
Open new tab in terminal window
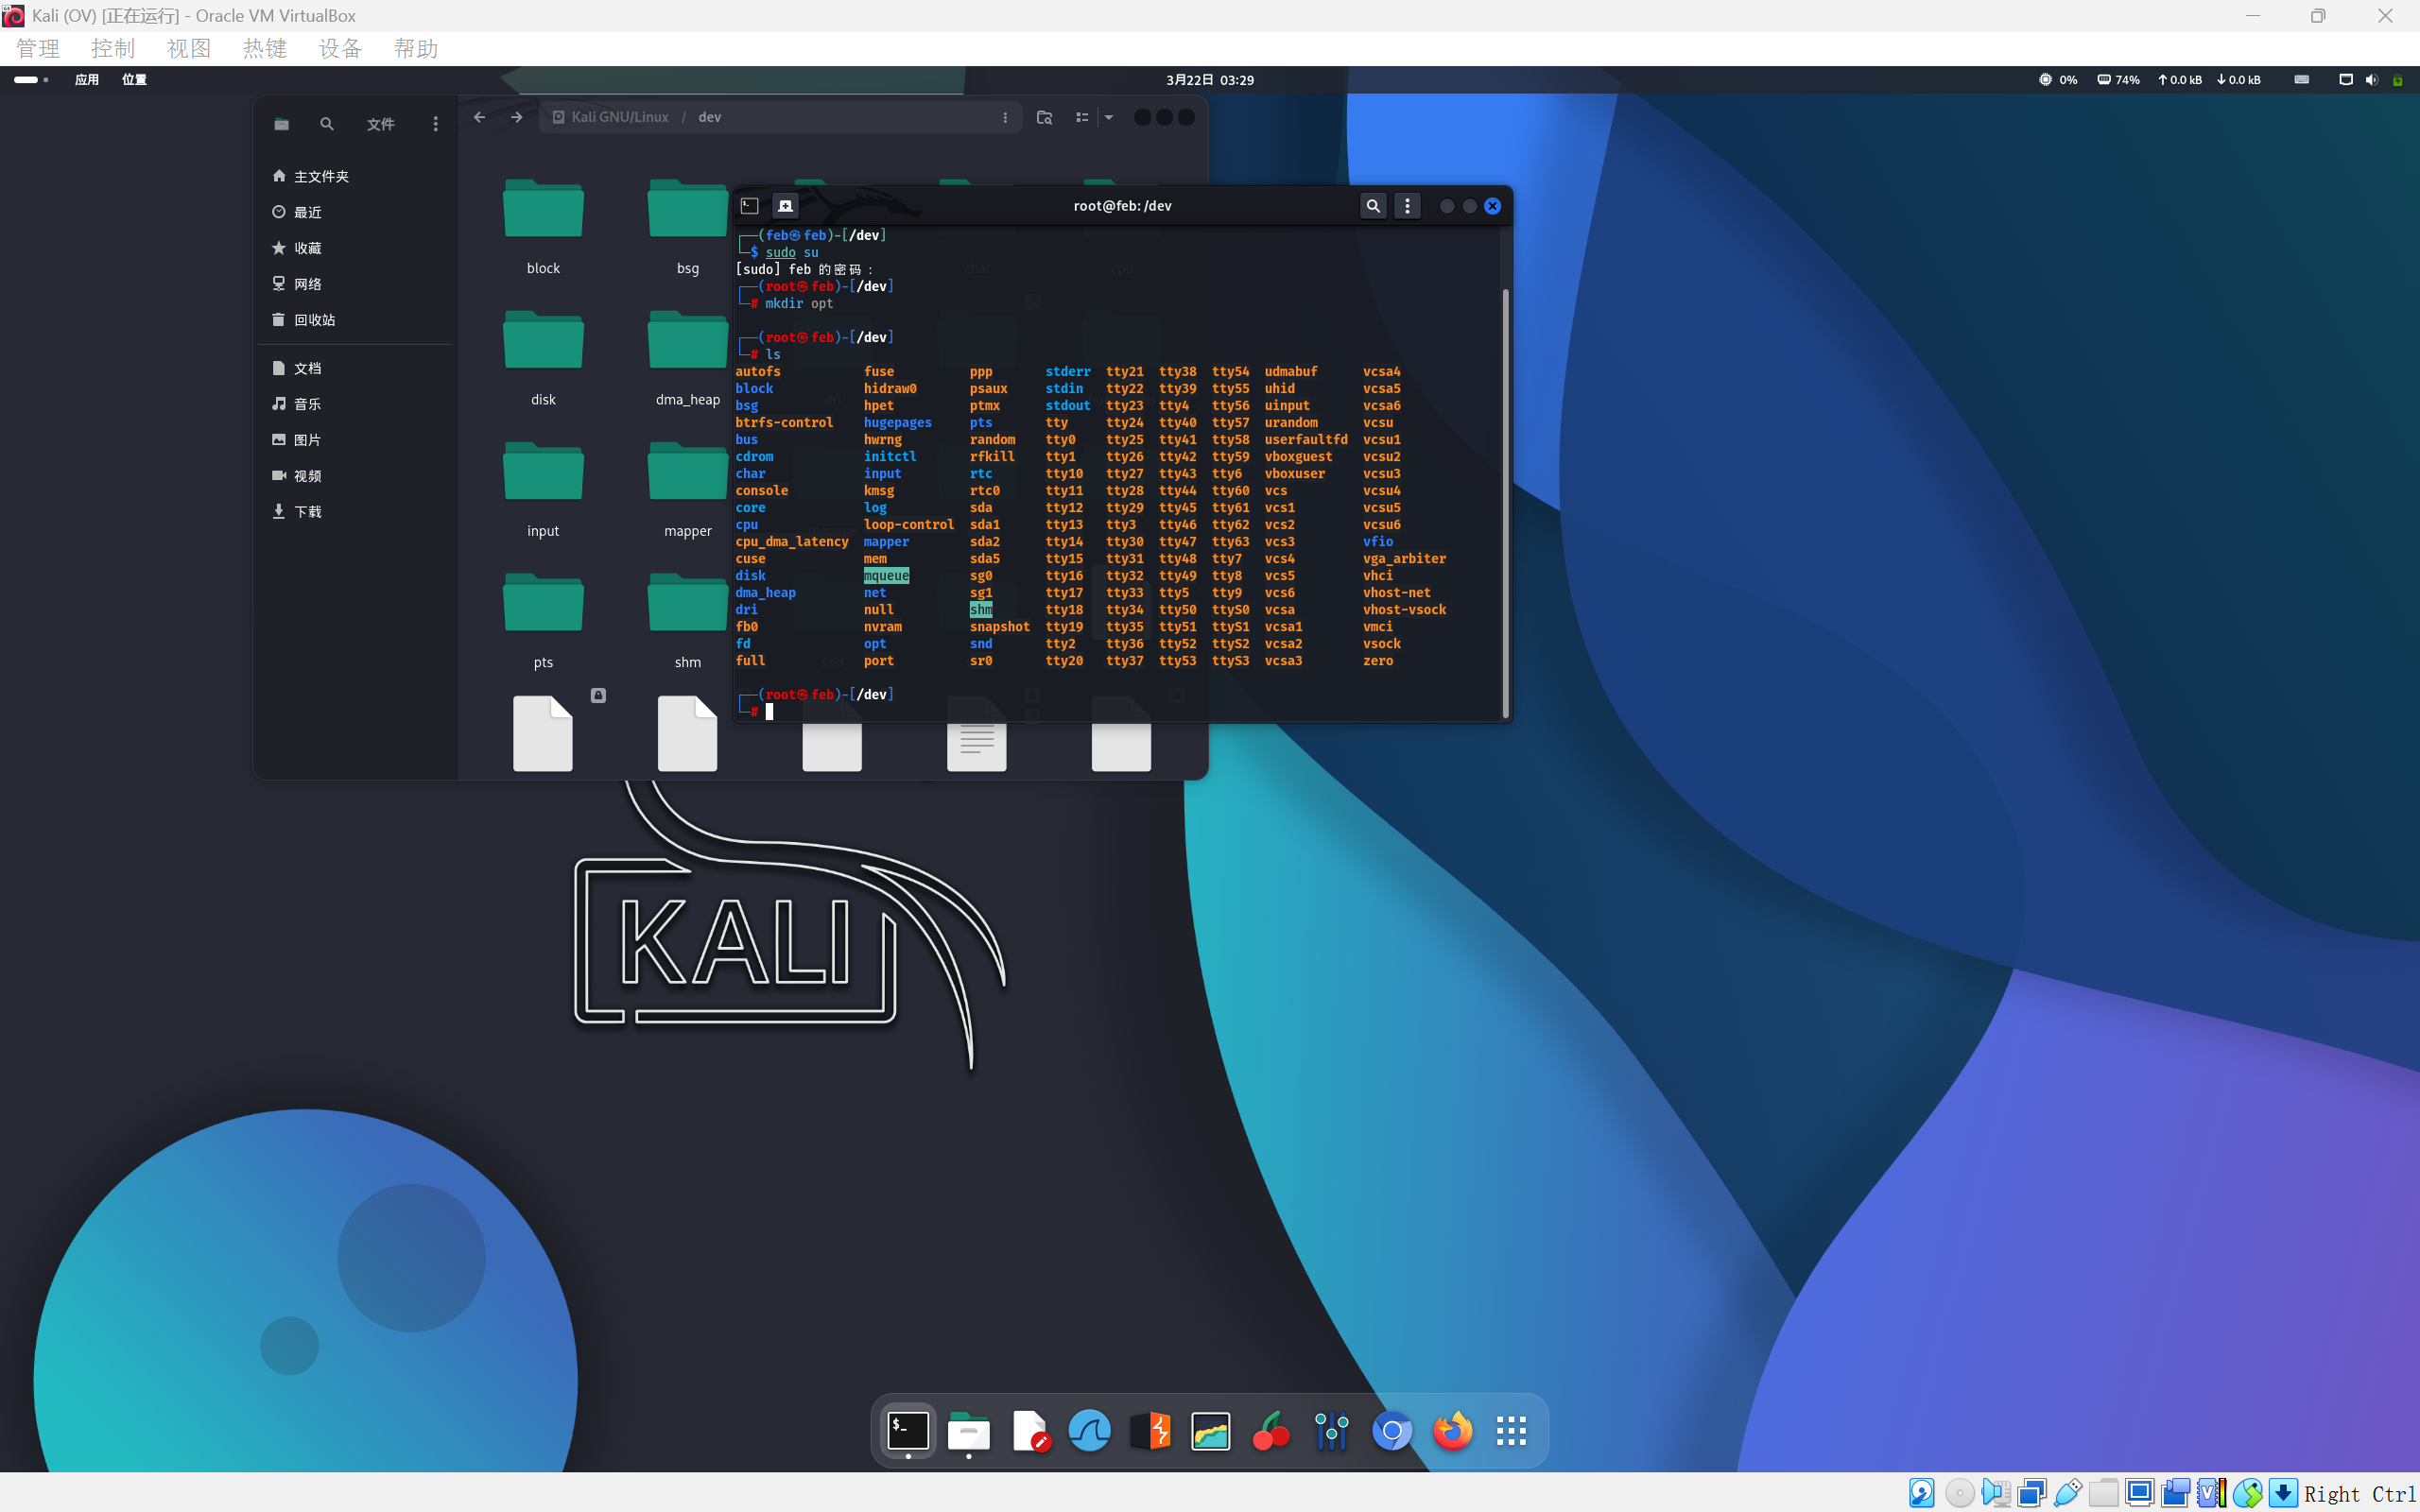[785, 206]
